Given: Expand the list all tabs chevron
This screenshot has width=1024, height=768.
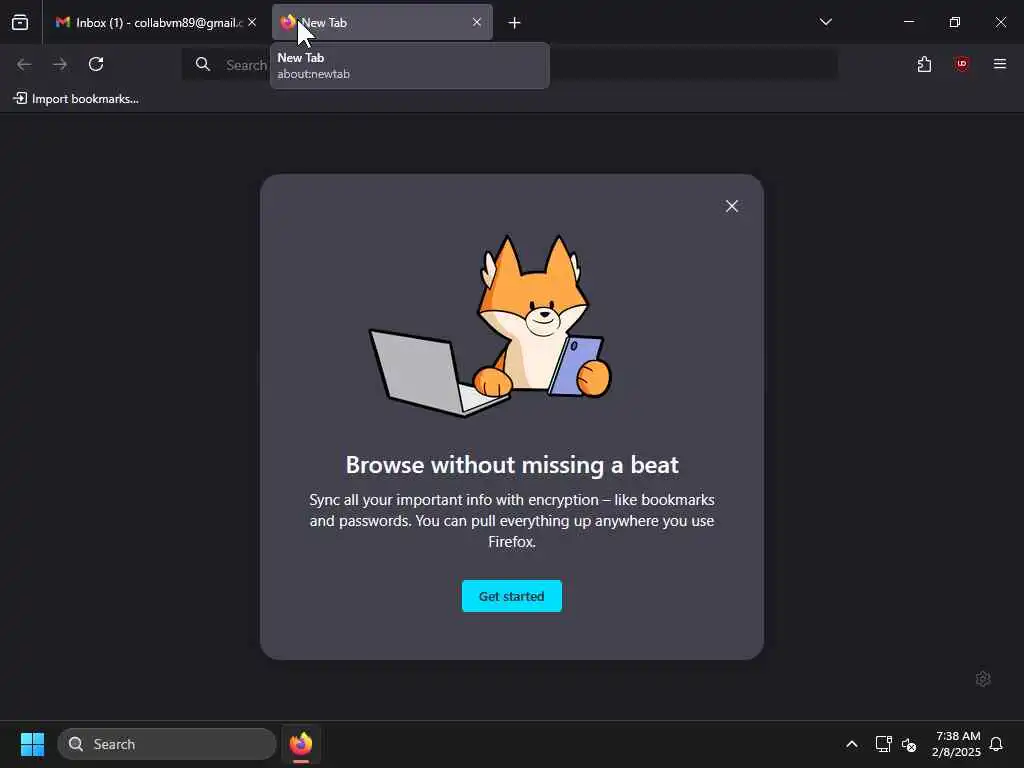Looking at the screenshot, I should pos(825,22).
